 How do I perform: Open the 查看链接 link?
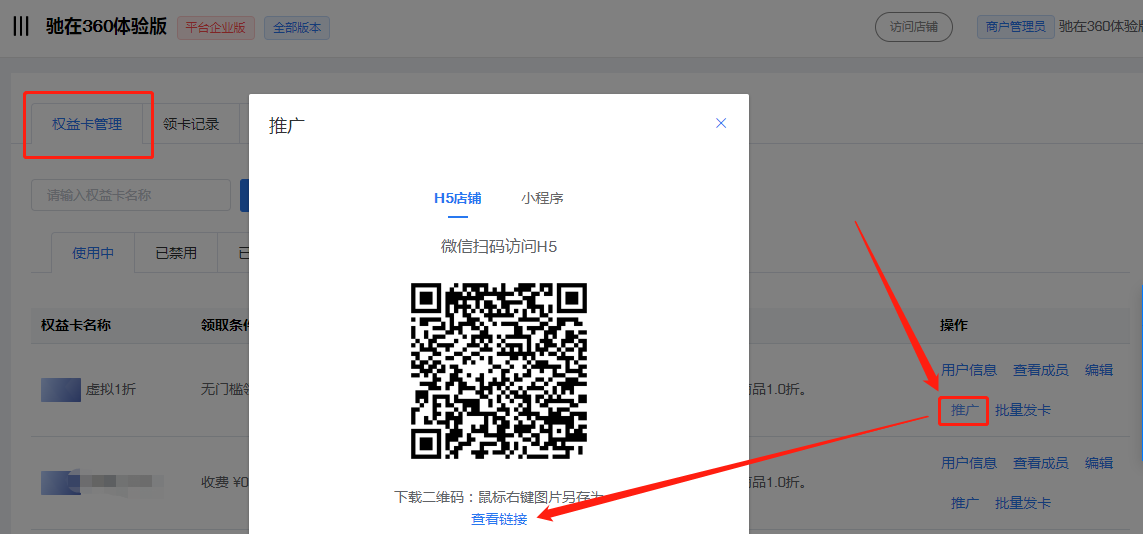pyautogui.click(x=499, y=519)
